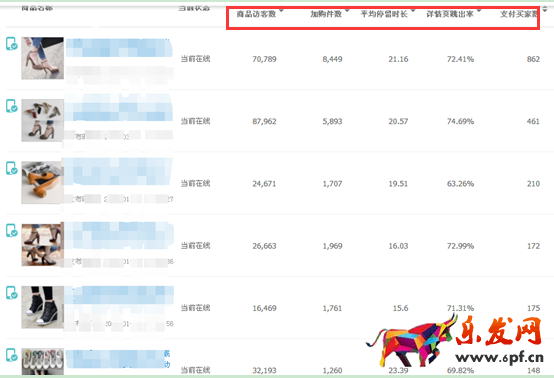Sort by 商品访客数 column arrow
Screen dimensions: 554x378
pyautogui.click(x=281, y=11)
